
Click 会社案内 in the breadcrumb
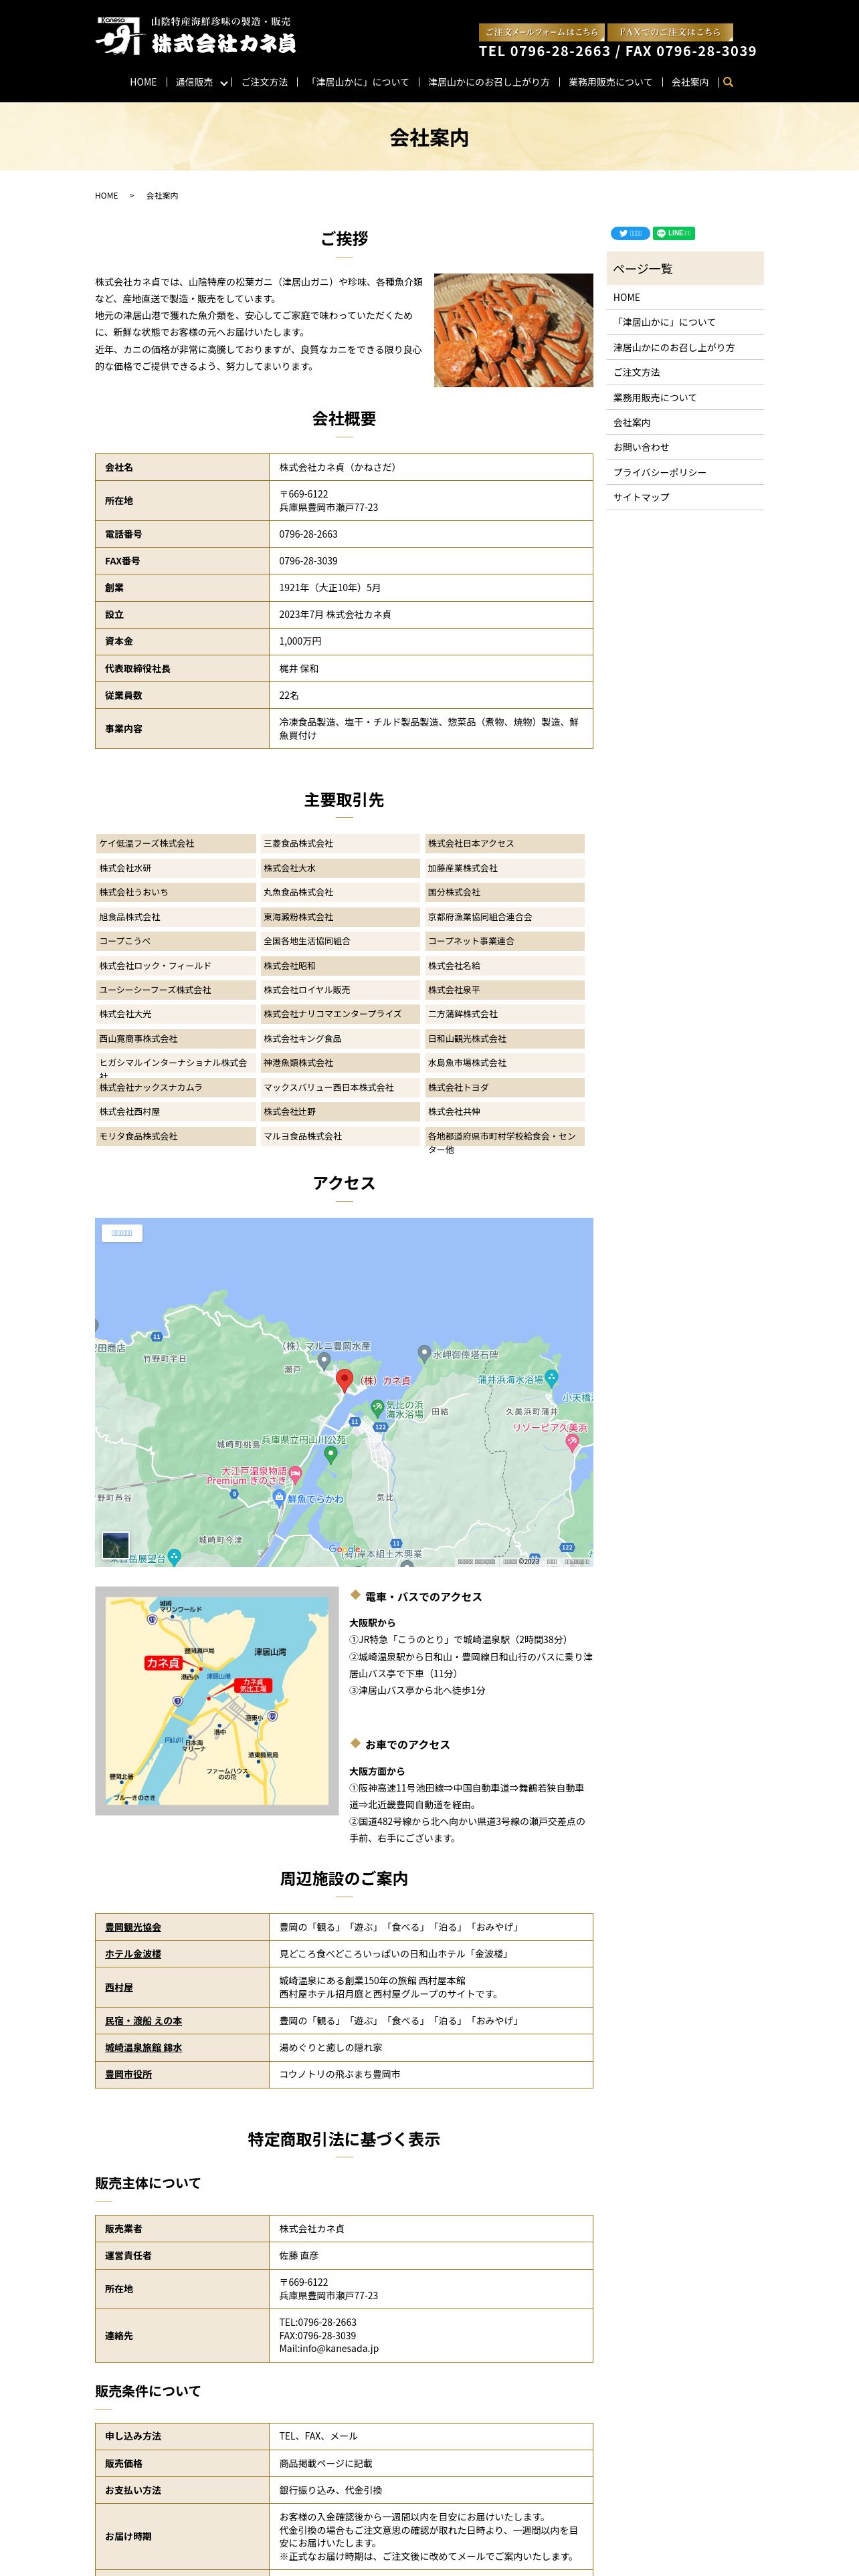pyautogui.click(x=162, y=196)
